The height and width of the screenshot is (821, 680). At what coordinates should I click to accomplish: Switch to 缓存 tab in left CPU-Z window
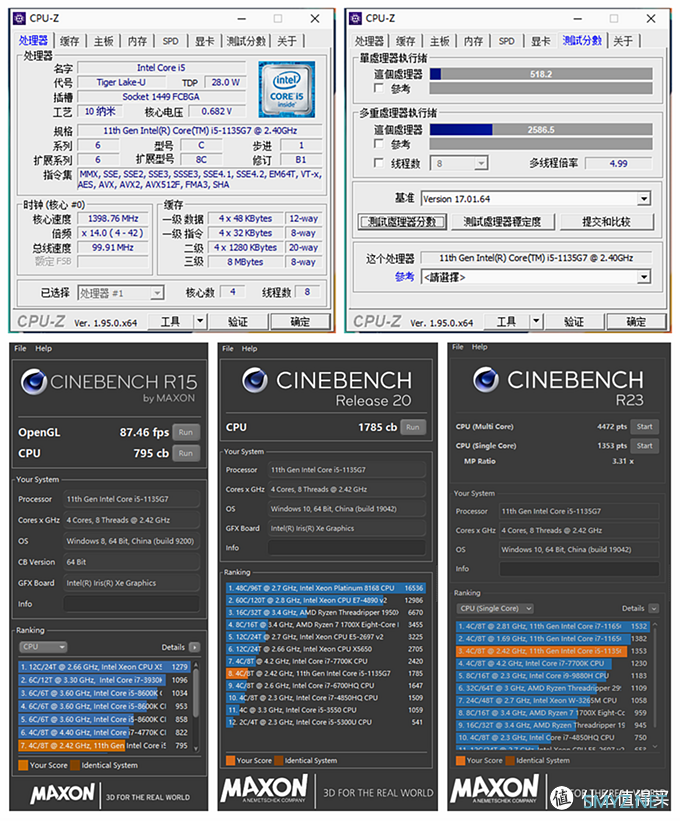pos(70,41)
